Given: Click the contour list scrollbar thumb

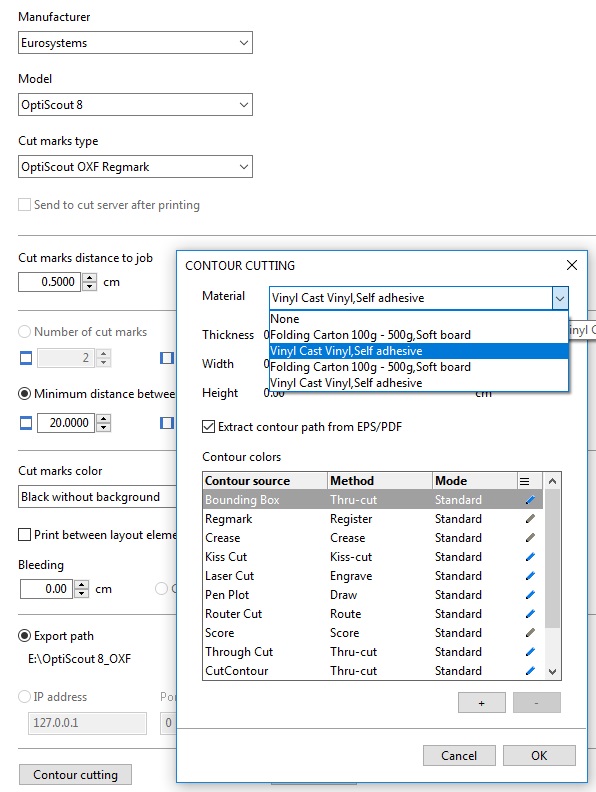Looking at the screenshot, I should (x=553, y=558).
